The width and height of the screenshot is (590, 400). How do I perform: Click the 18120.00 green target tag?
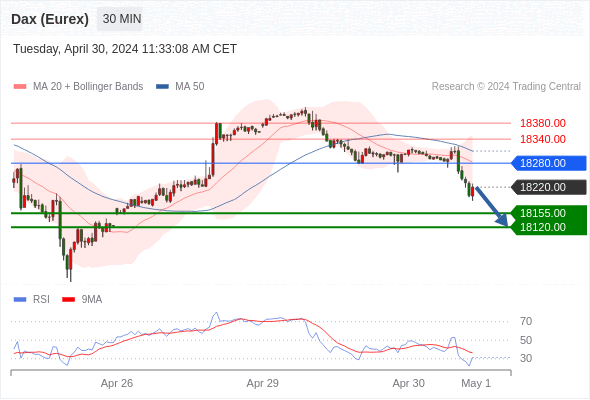point(549,227)
